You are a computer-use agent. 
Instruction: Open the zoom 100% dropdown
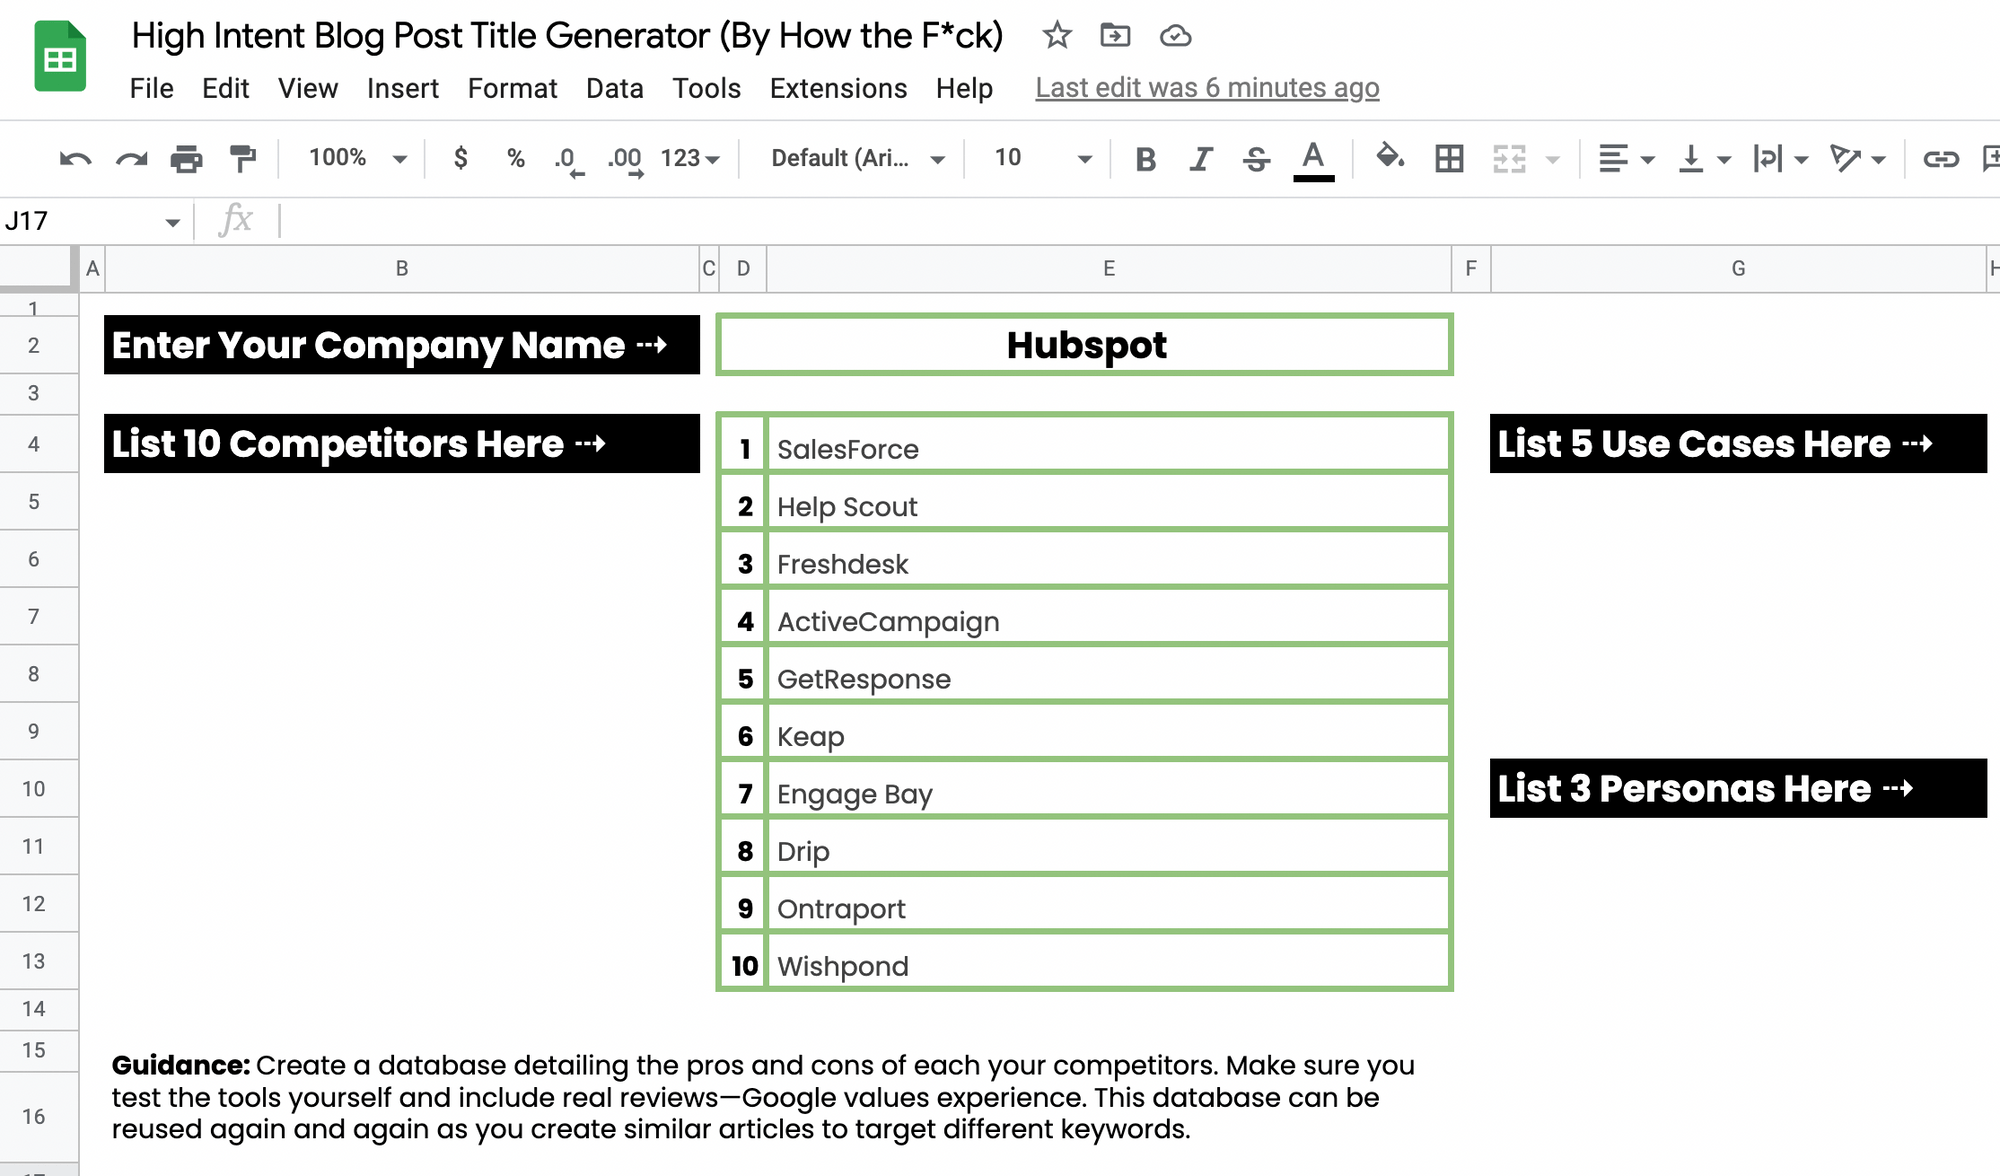[357, 158]
